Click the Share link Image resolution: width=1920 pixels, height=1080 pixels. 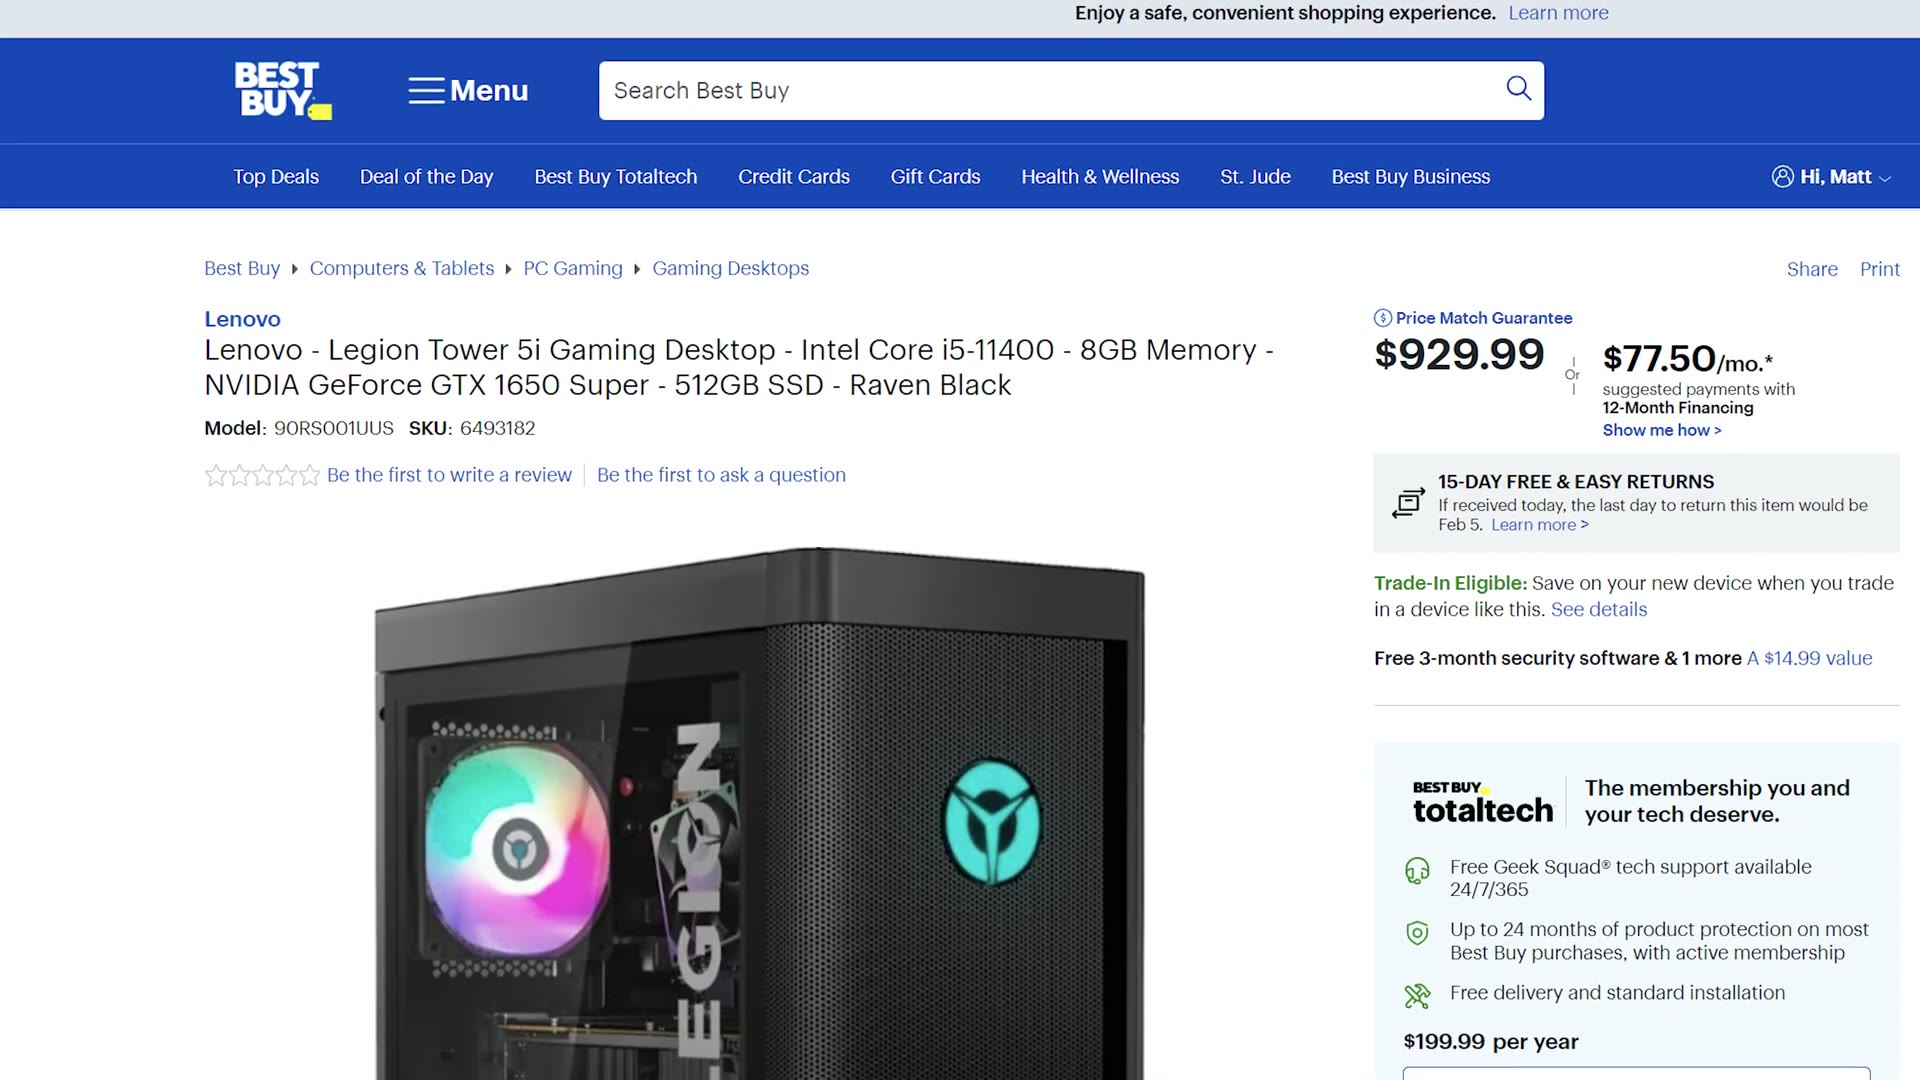click(x=1812, y=269)
